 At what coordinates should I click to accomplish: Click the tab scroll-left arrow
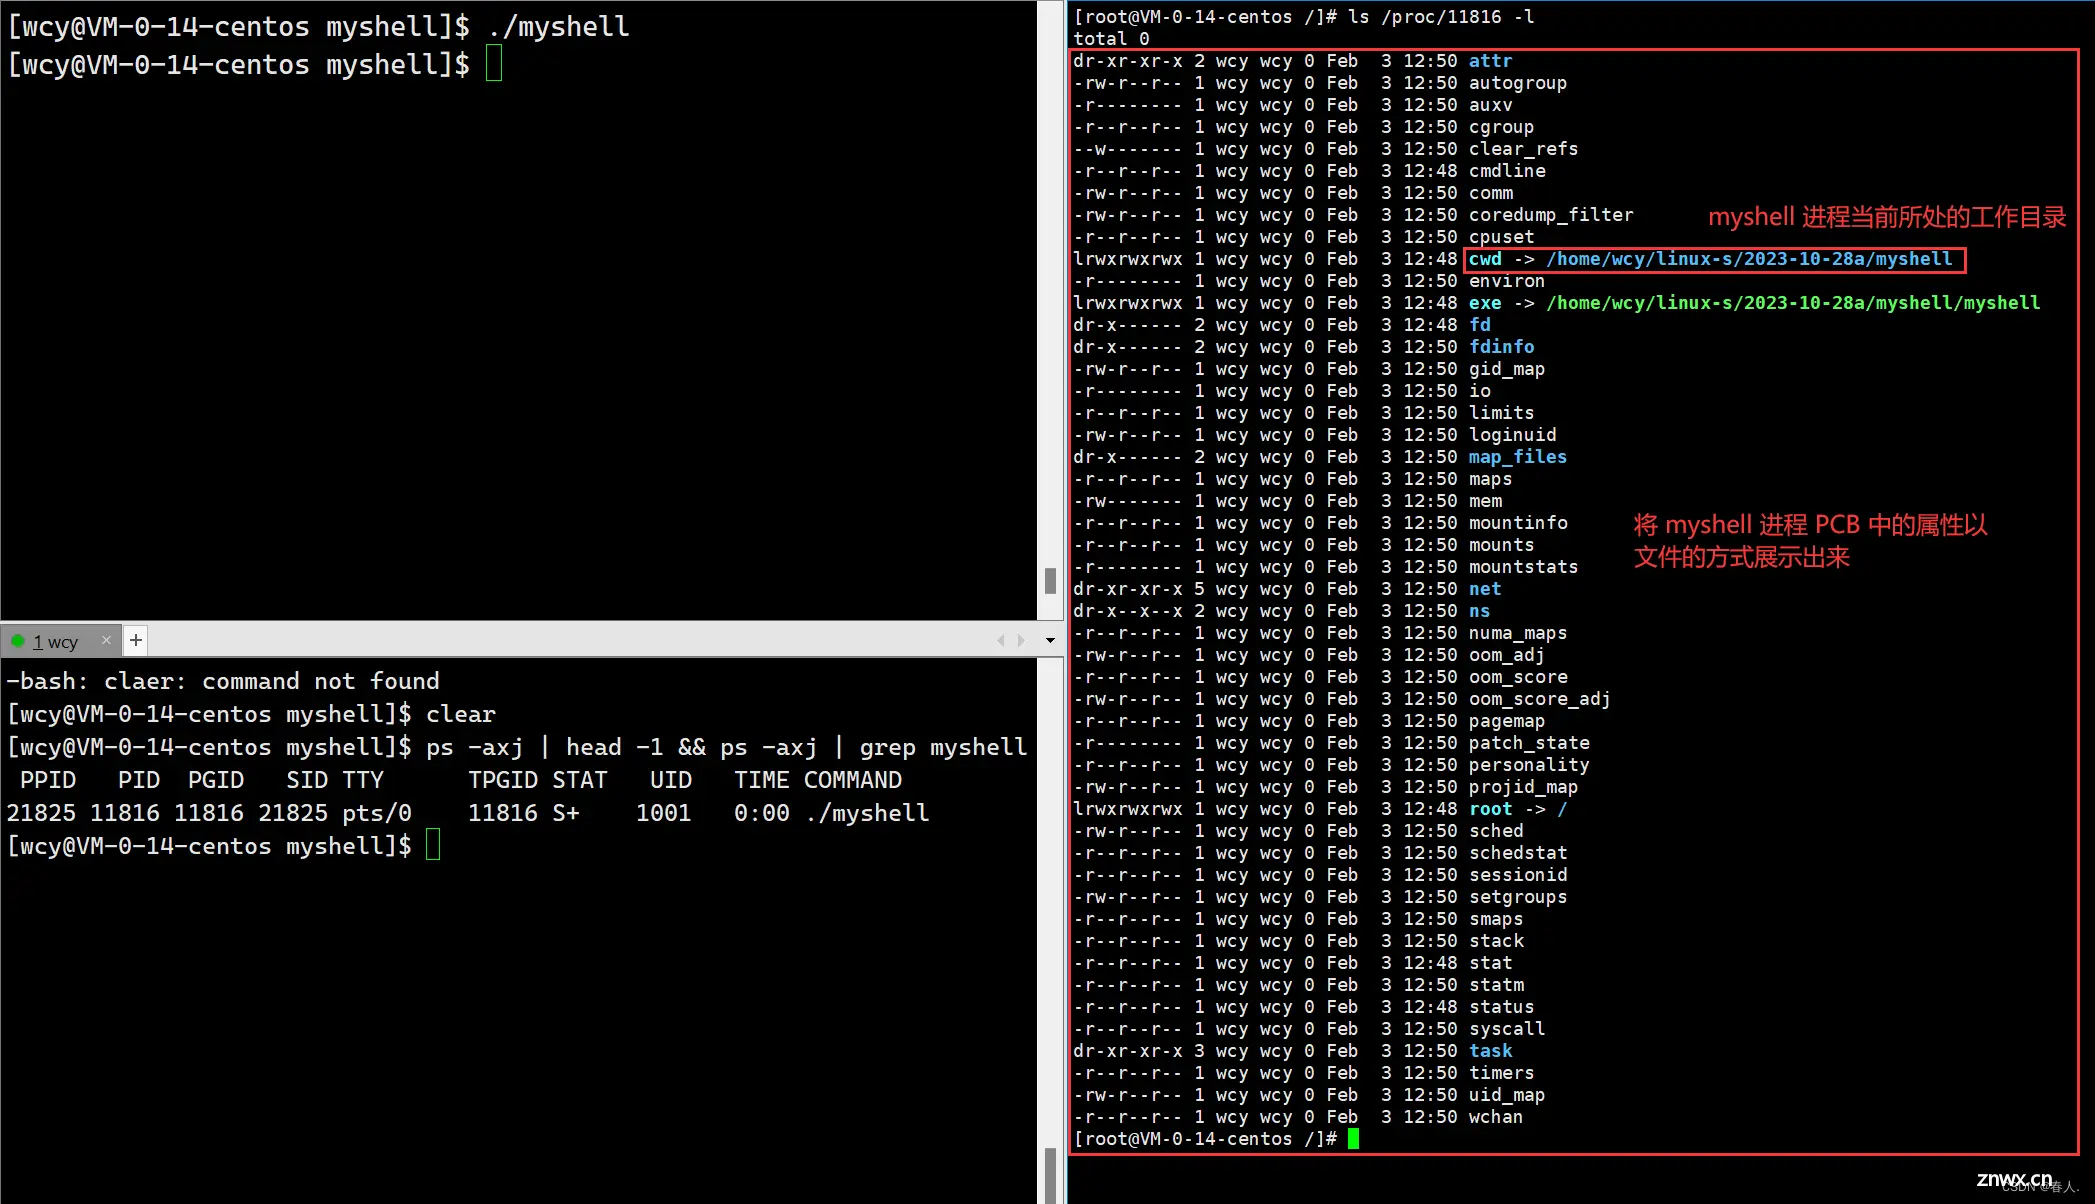click(x=1000, y=640)
